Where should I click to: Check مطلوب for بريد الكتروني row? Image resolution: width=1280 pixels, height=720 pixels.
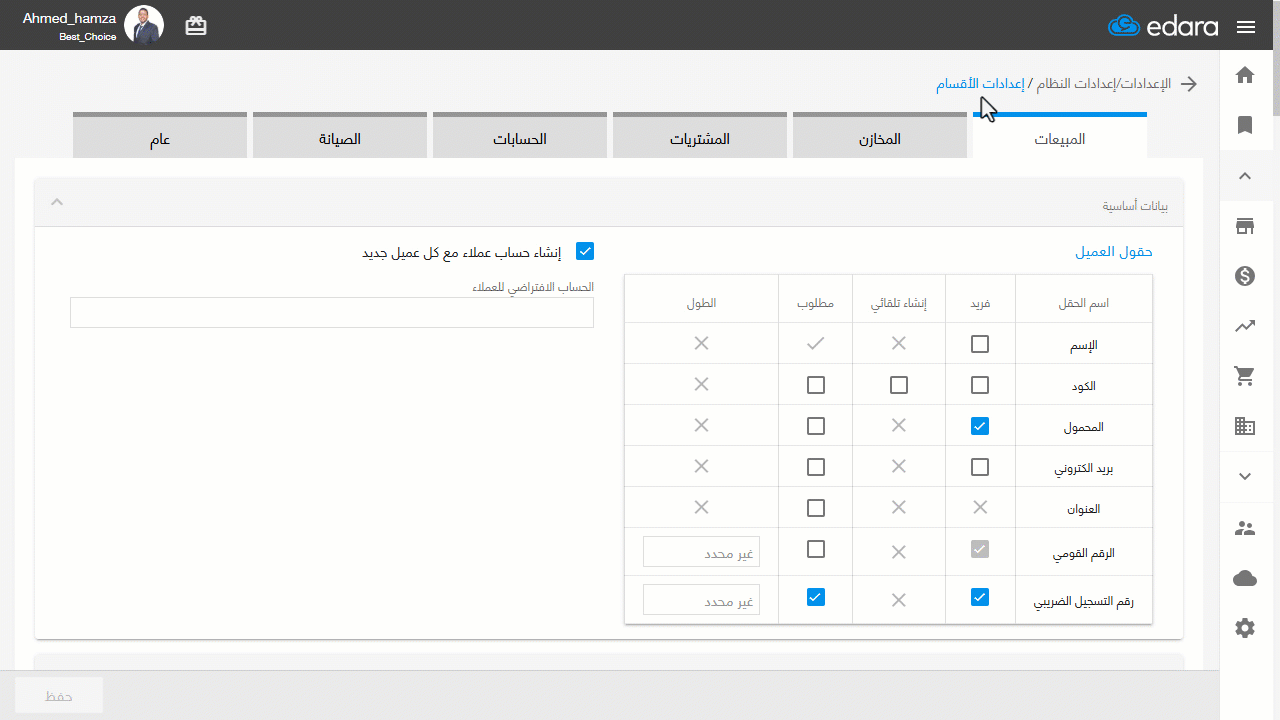tap(816, 467)
